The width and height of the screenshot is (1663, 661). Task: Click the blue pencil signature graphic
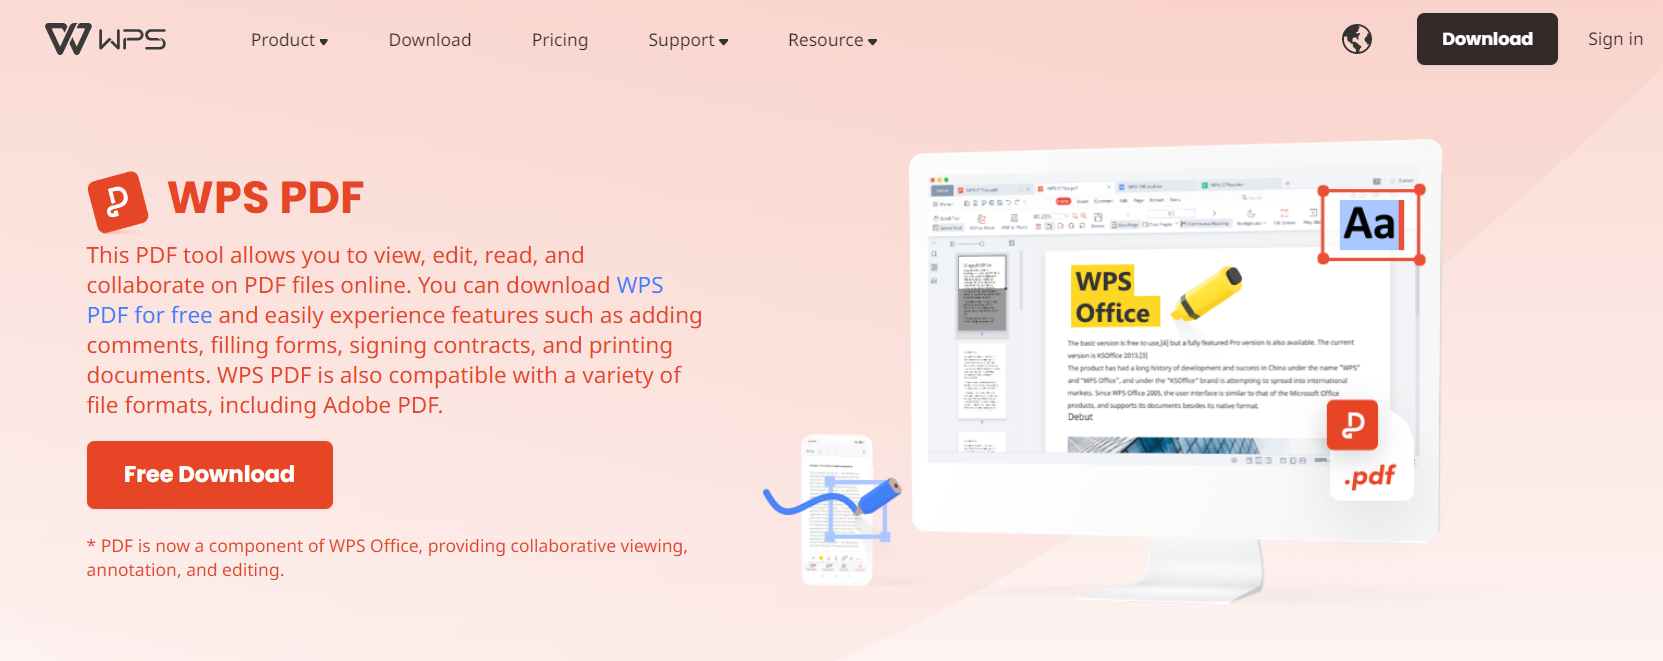[832, 497]
